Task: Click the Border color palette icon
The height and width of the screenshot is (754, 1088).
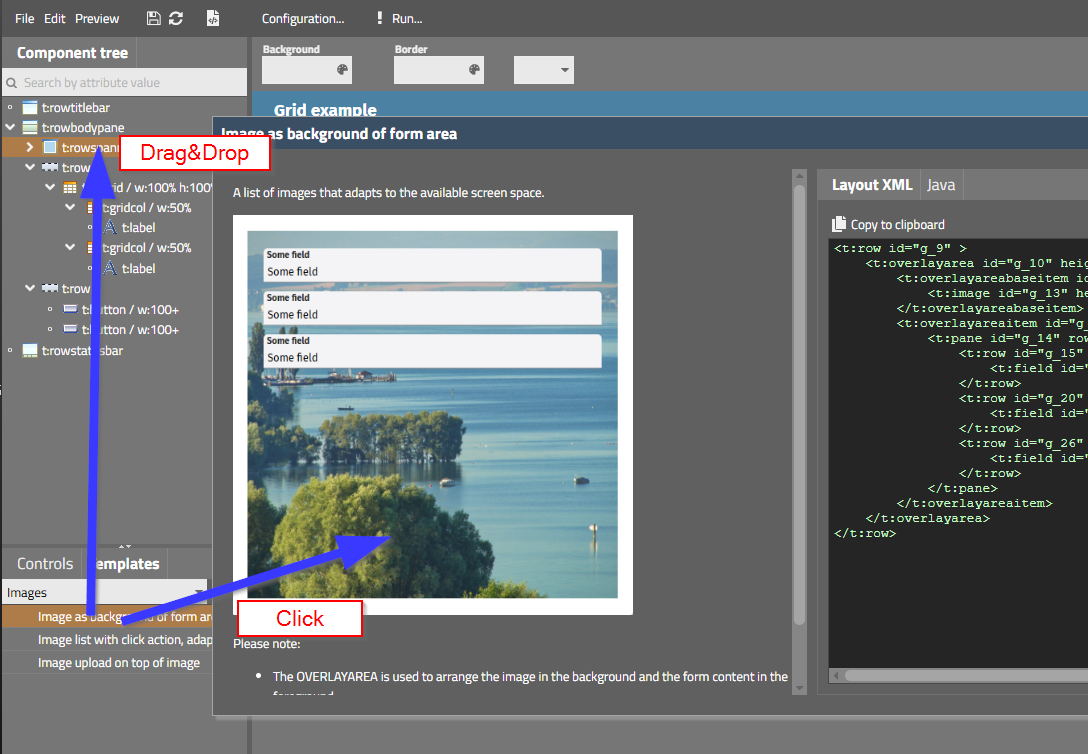Action: coord(475,70)
